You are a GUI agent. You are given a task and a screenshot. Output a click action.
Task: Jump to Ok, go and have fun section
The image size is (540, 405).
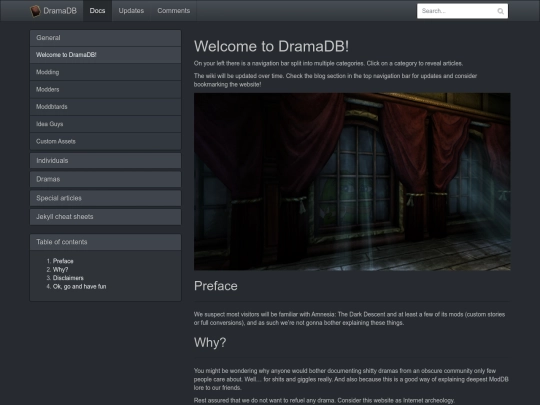pyautogui.click(x=80, y=287)
